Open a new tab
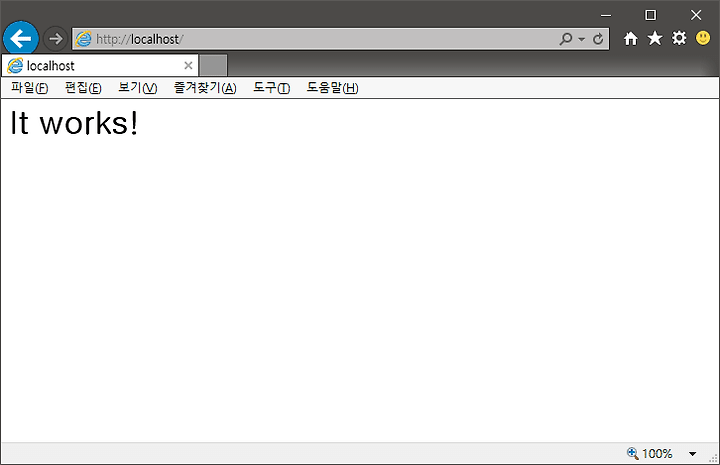720x465 pixels. point(213,66)
